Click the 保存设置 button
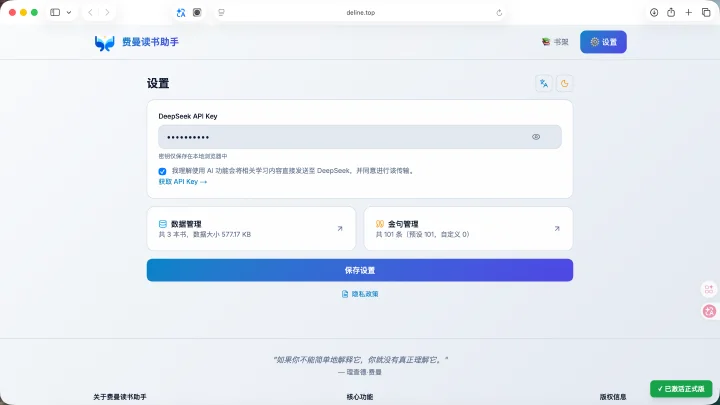Viewport: 720px width, 405px height. [x=360, y=270]
